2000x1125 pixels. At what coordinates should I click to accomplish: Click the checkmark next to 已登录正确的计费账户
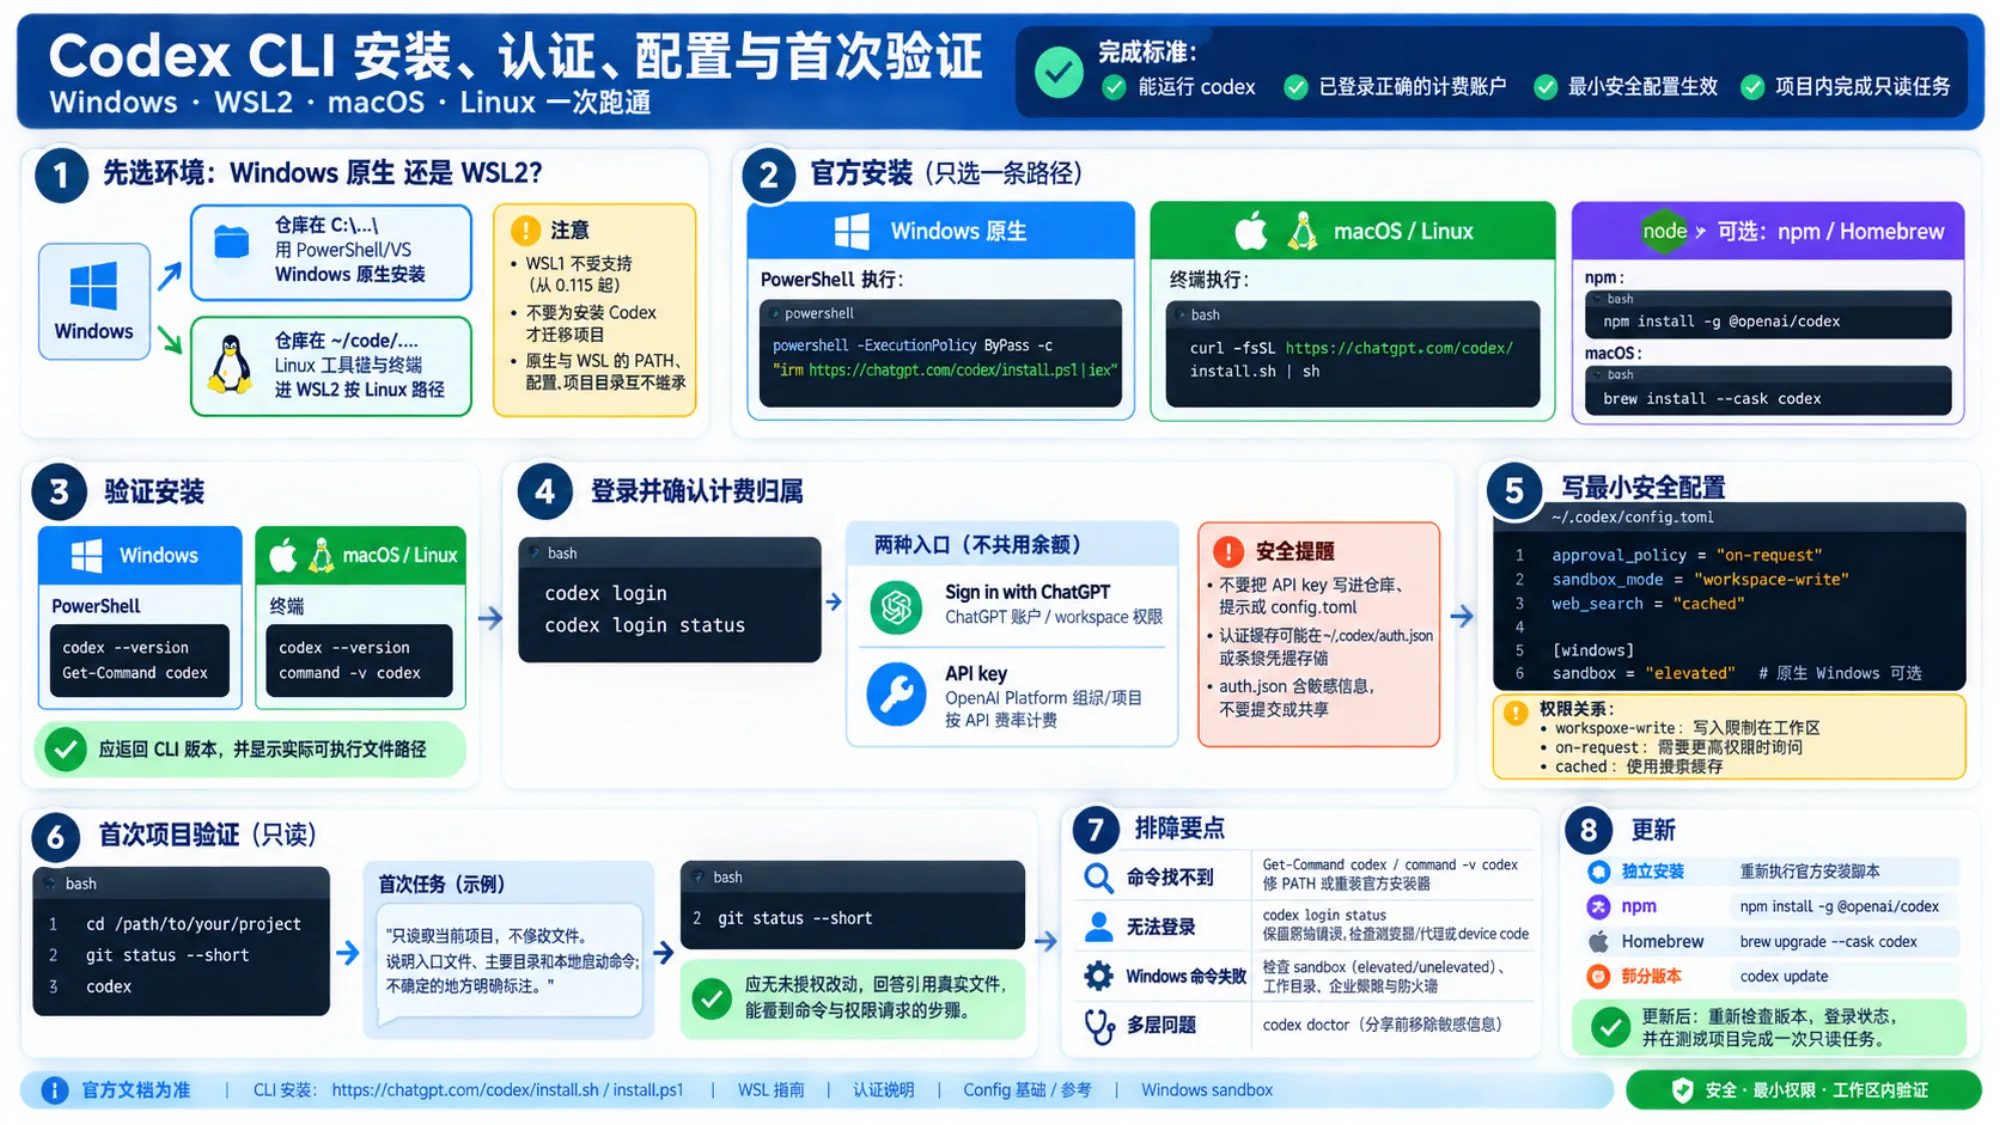(x=1295, y=88)
